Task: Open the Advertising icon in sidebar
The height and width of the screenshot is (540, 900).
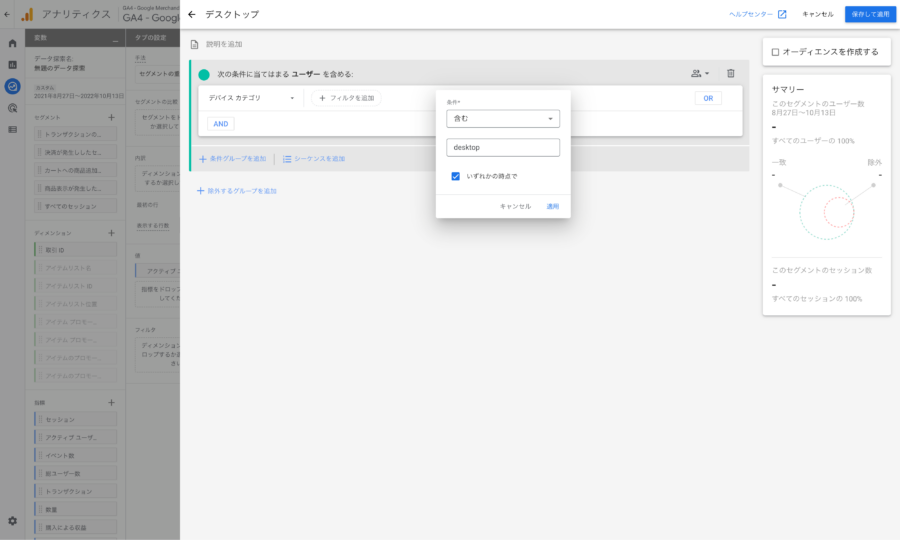Action: click(x=12, y=108)
